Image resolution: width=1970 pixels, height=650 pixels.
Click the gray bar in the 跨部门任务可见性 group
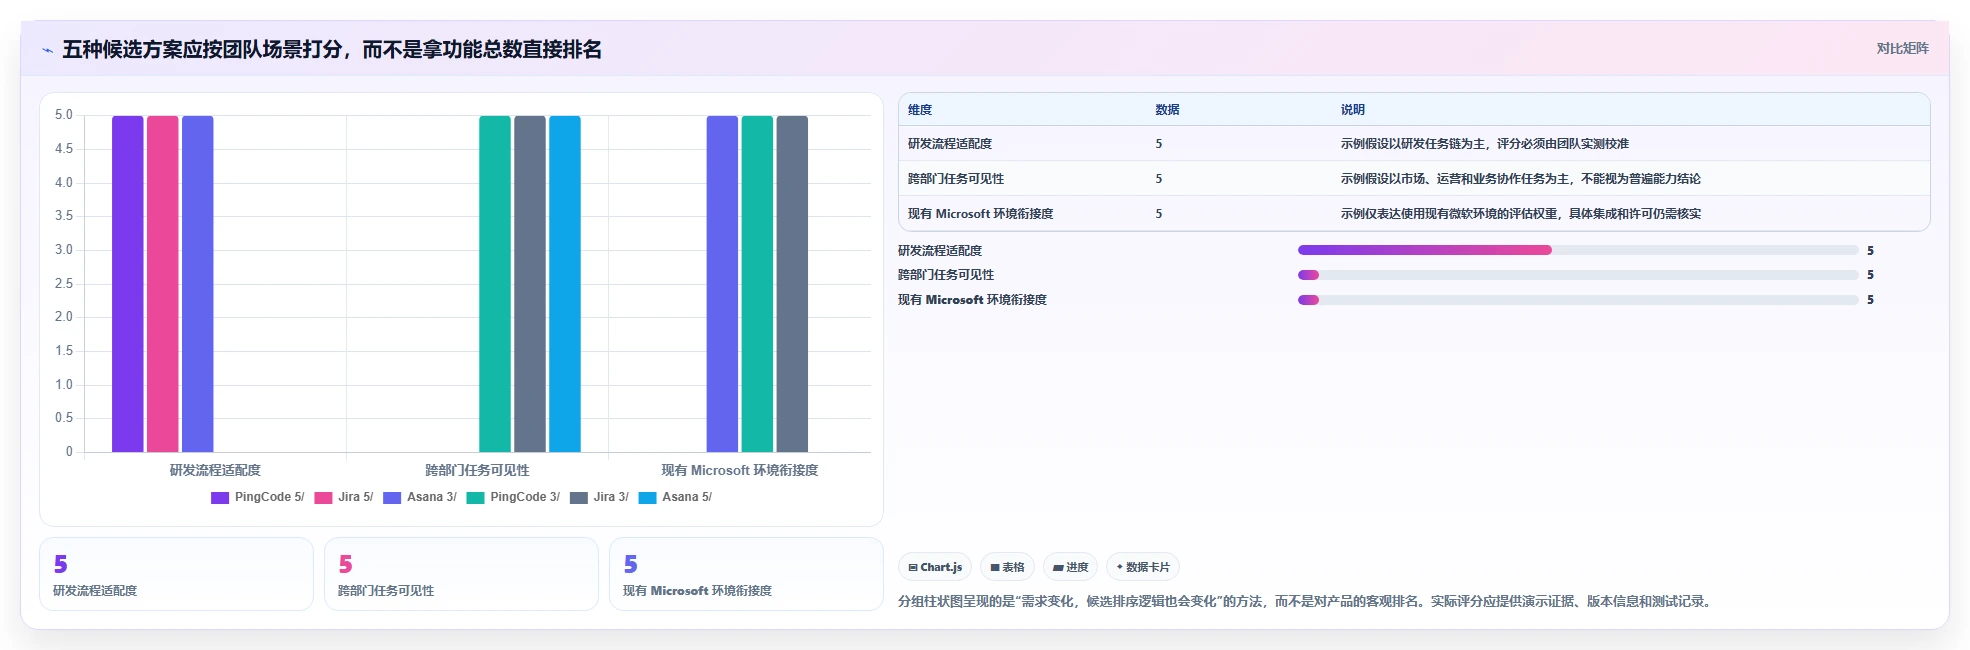[x=530, y=284]
